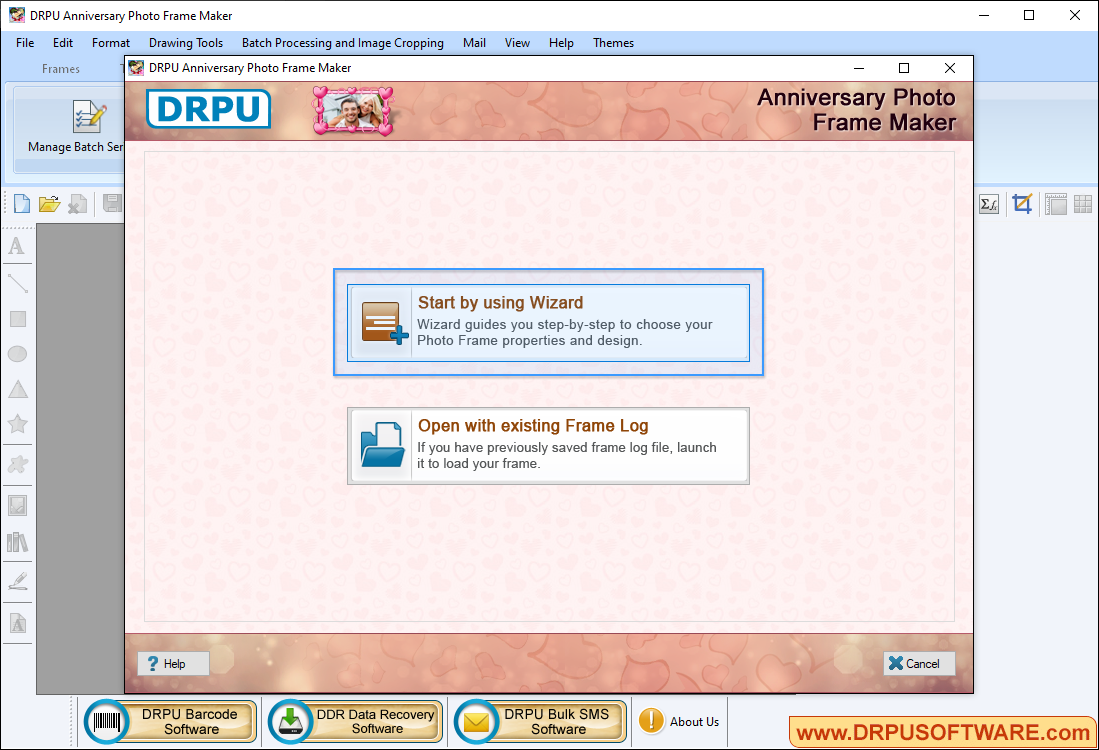Create a new frame document
Image resolution: width=1099 pixels, height=750 pixels.
pos(20,203)
